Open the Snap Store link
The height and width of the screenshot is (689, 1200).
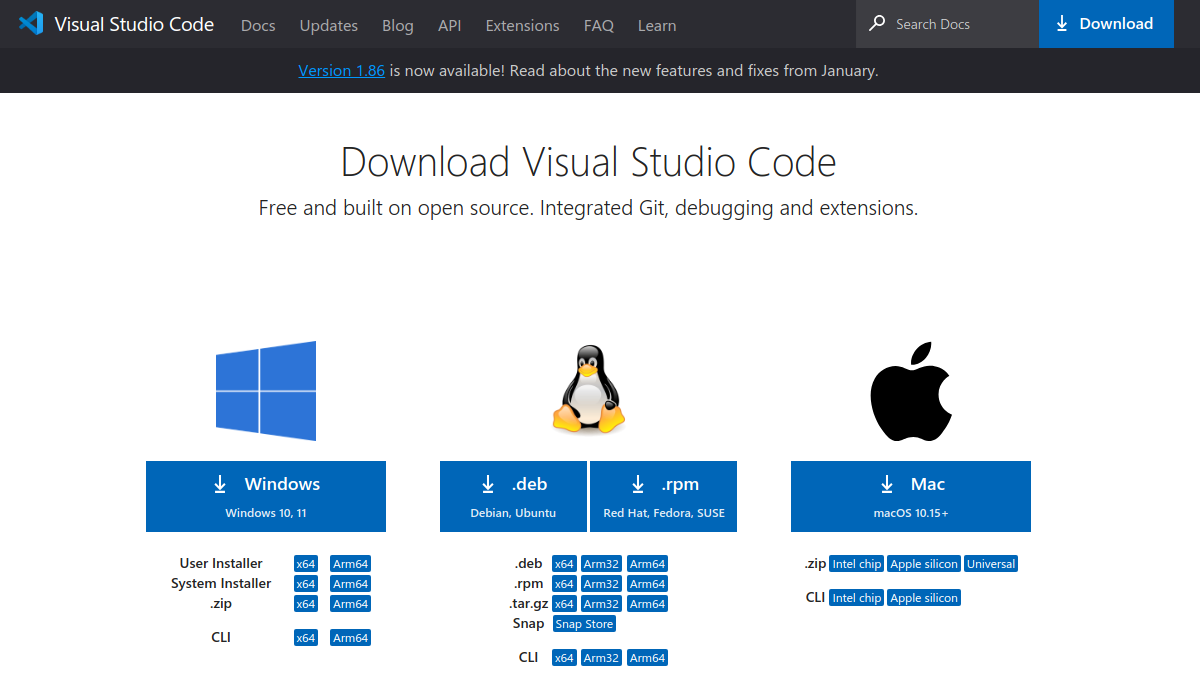[584, 623]
